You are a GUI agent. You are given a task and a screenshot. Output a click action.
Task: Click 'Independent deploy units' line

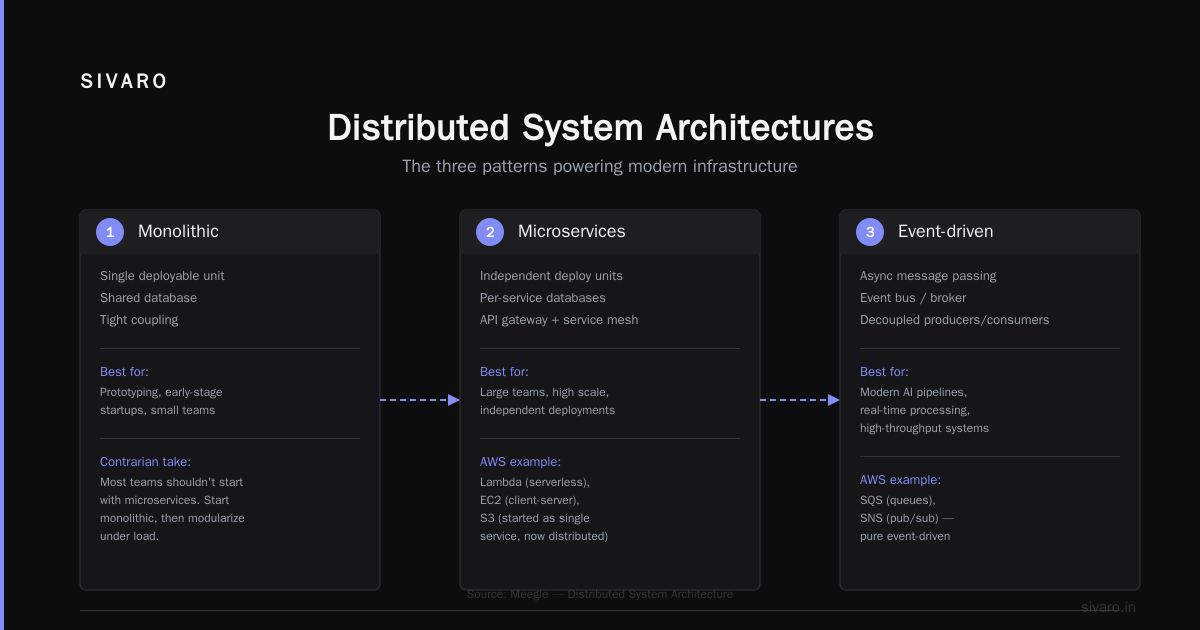tap(551, 276)
